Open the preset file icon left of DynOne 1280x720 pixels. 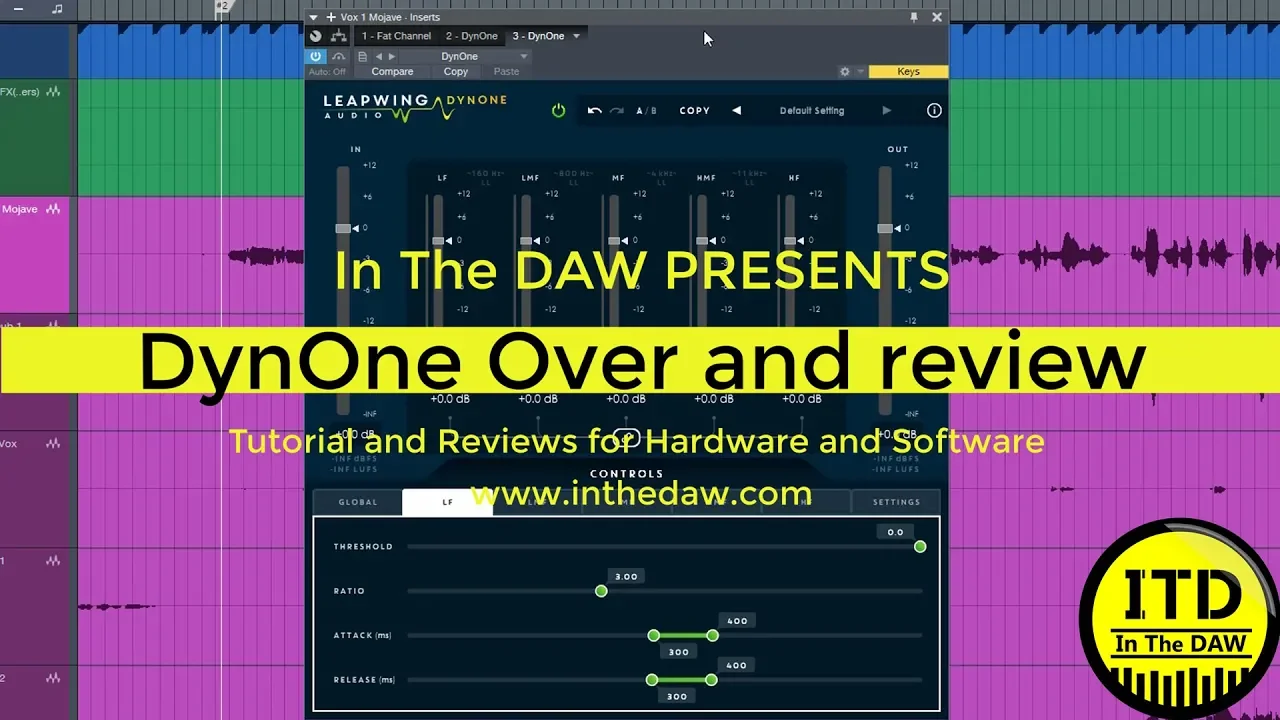click(362, 57)
